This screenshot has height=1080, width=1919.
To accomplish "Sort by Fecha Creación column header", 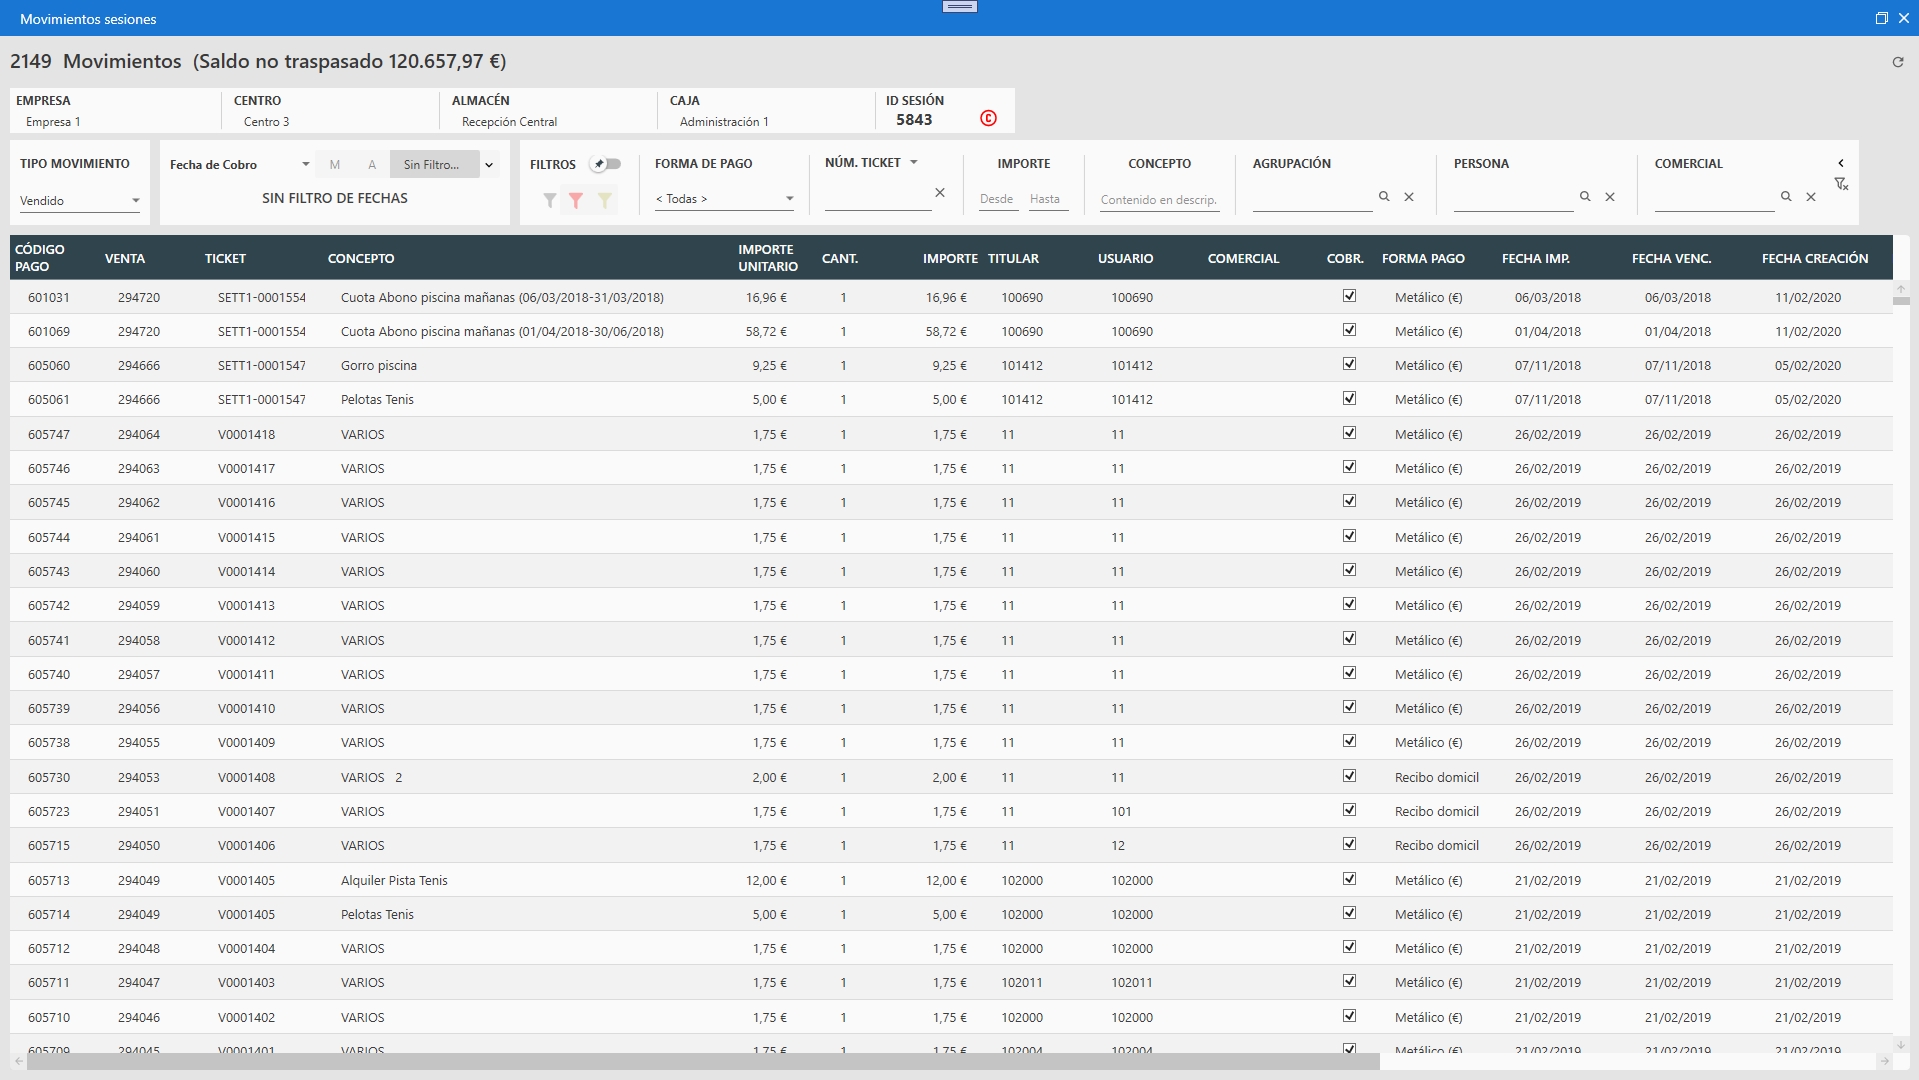I will tap(1815, 258).
